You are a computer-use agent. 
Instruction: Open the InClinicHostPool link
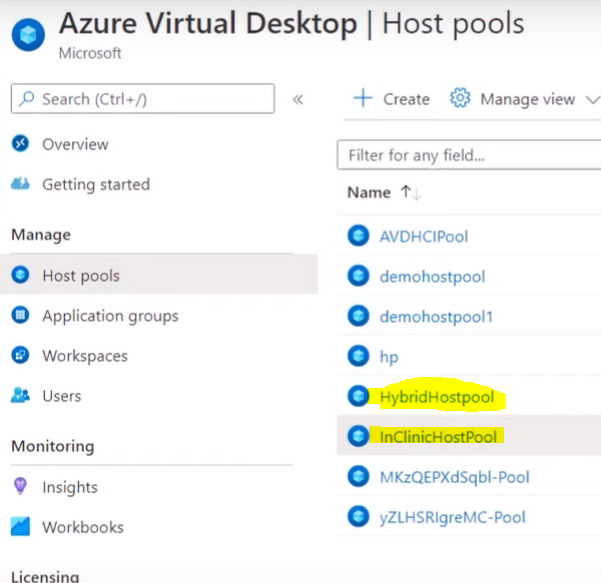[438, 437]
